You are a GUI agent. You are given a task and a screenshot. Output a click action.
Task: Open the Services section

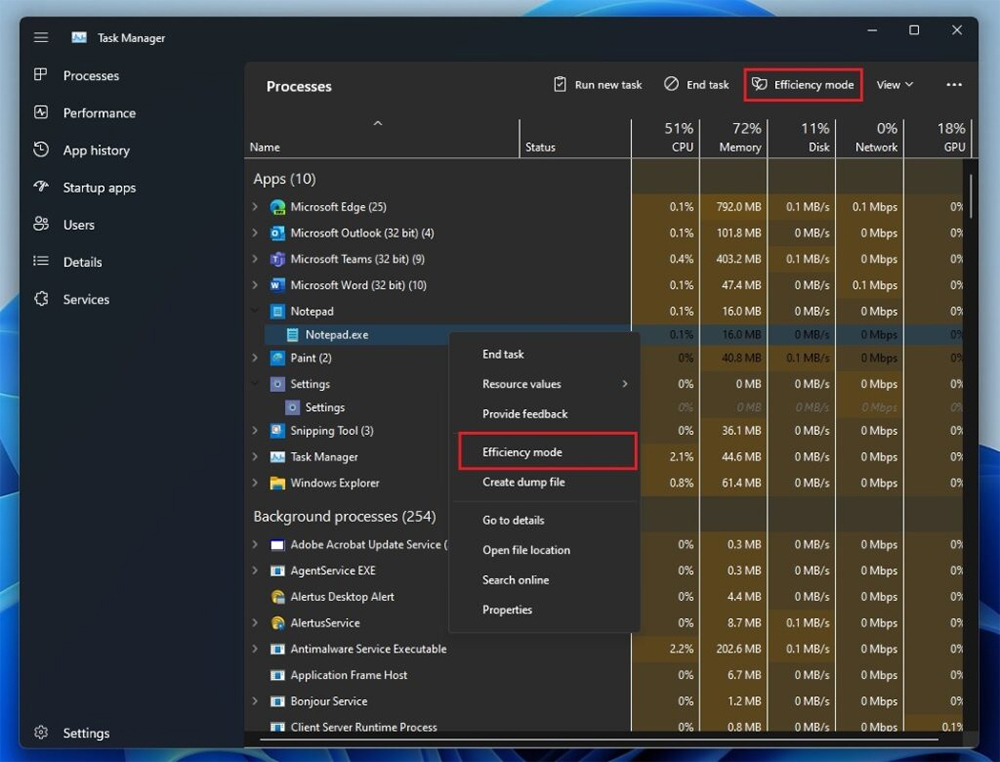[x=40, y=299]
